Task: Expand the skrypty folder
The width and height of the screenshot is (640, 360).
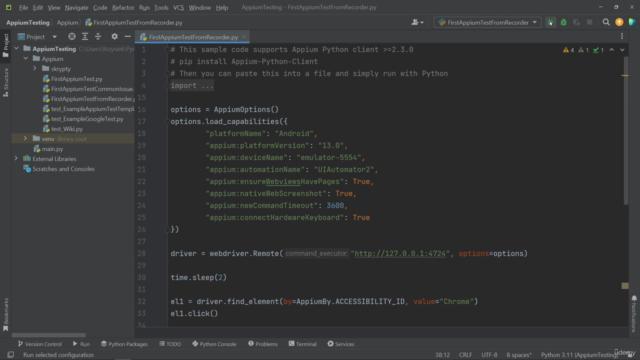Action: point(35,69)
